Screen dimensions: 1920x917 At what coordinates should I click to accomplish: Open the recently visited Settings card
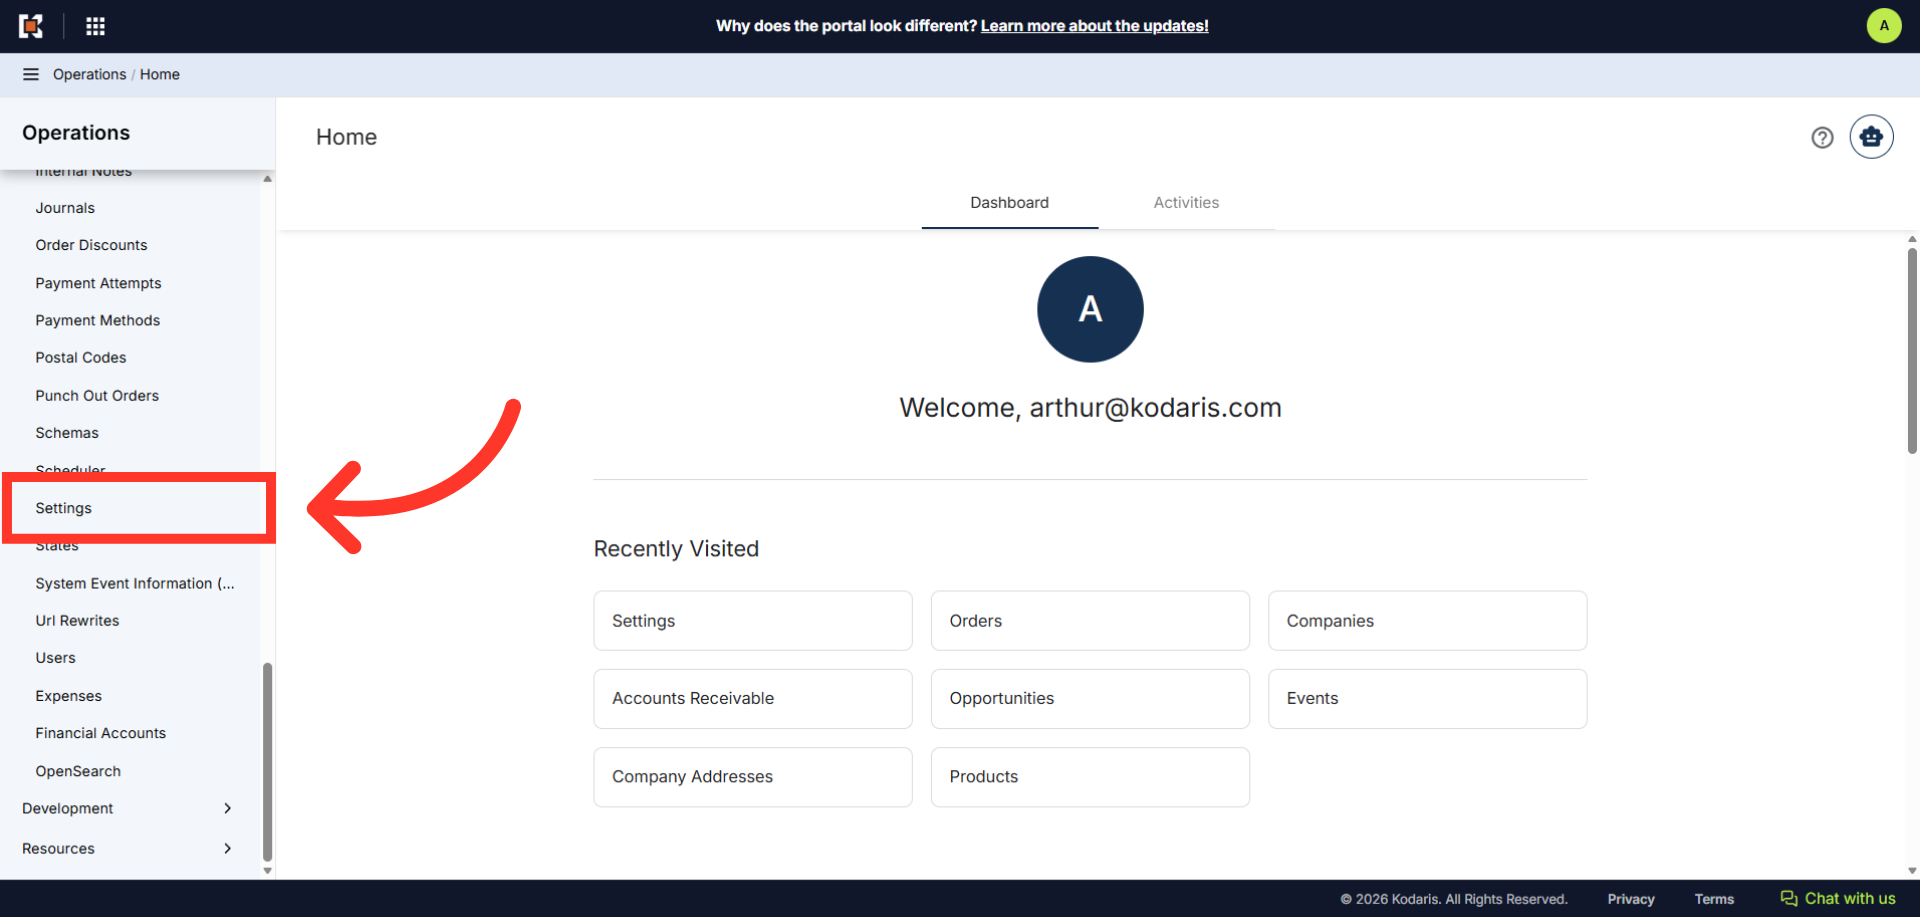753,621
